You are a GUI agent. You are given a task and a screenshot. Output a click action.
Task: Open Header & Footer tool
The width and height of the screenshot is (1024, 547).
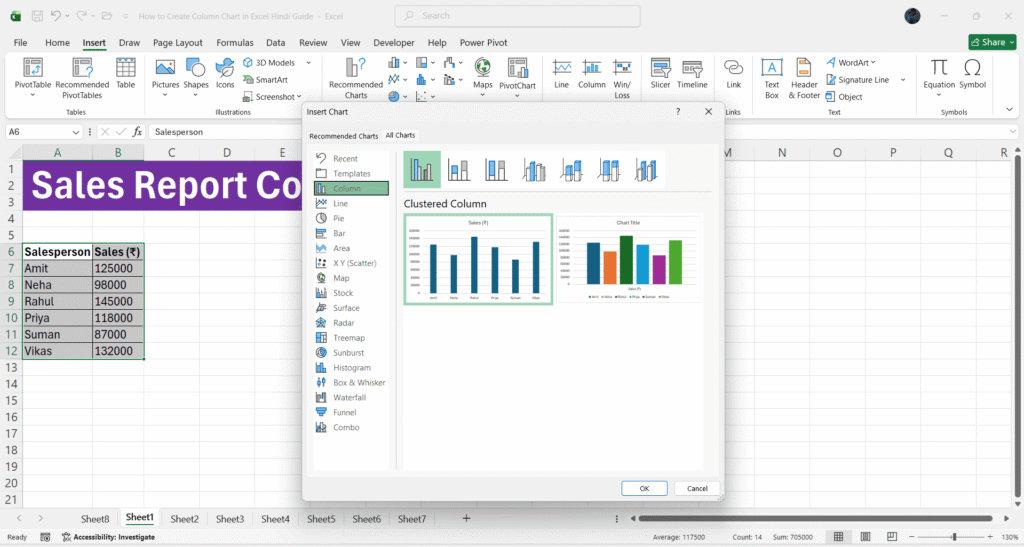804,78
